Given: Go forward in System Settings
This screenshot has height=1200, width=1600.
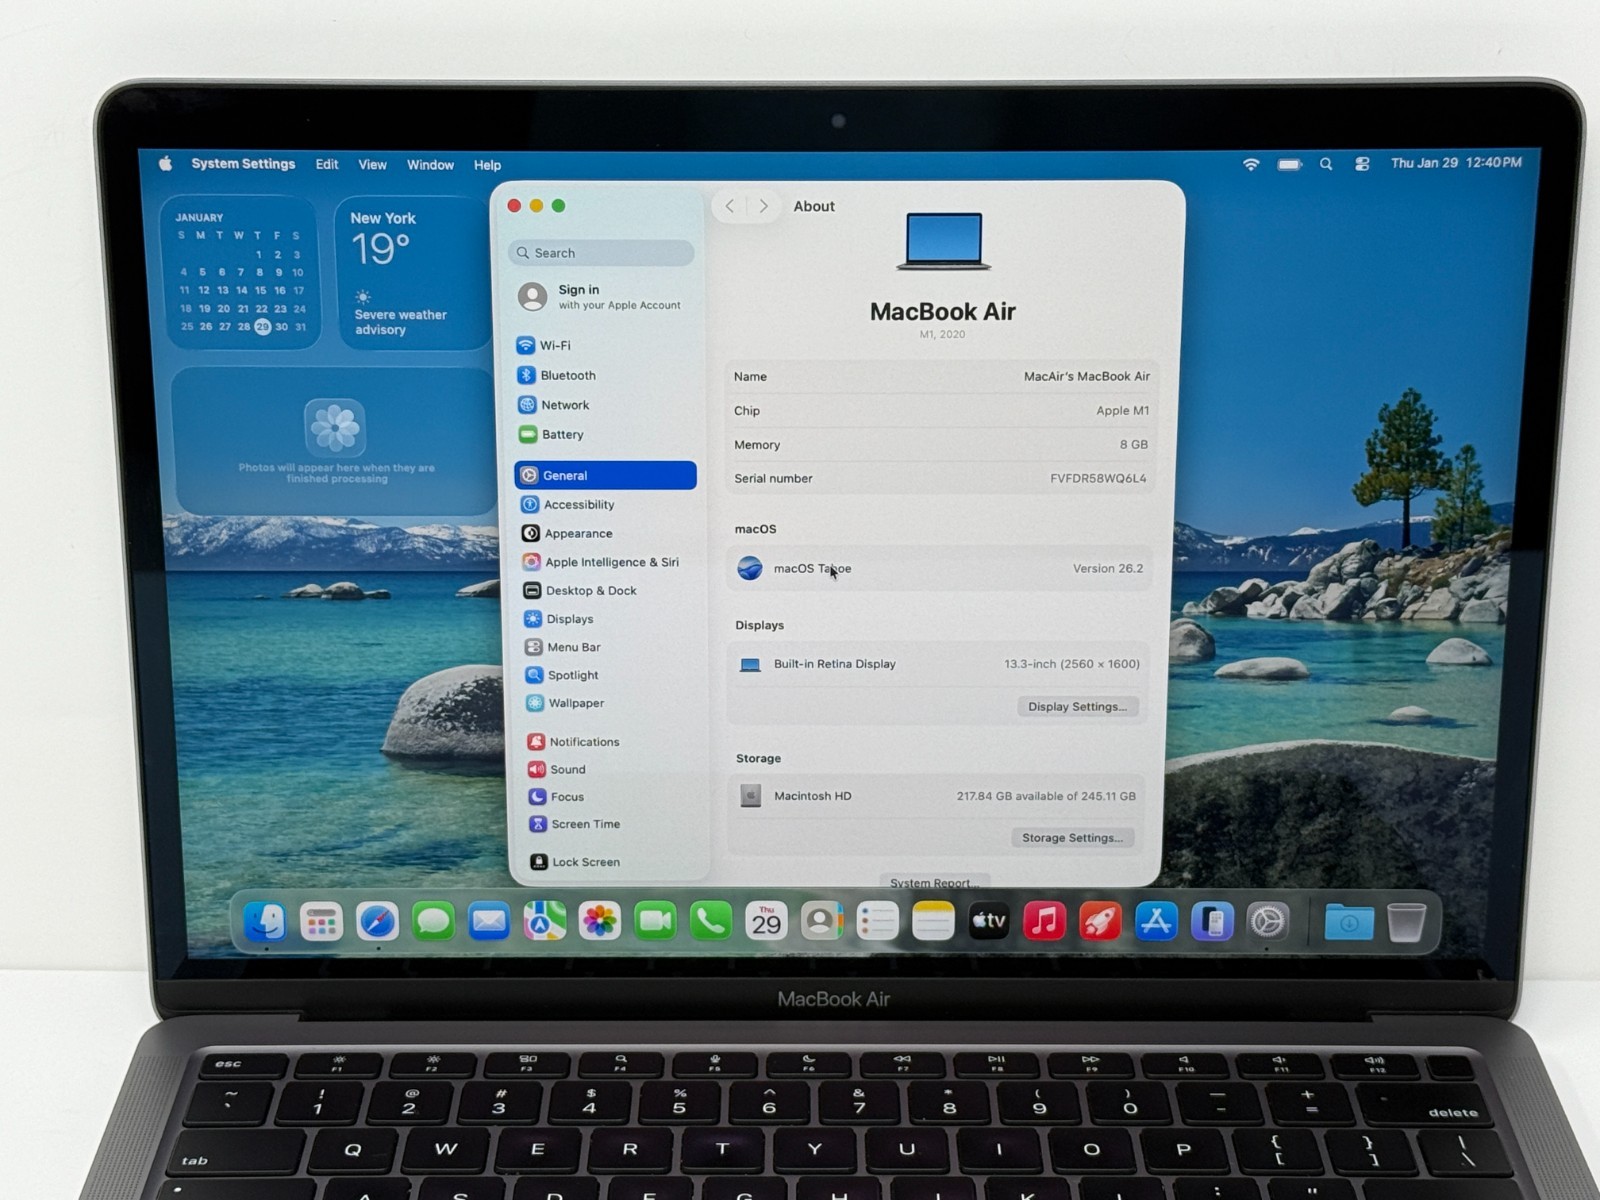Looking at the screenshot, I should pyautogui.click(x=764, y=206).
